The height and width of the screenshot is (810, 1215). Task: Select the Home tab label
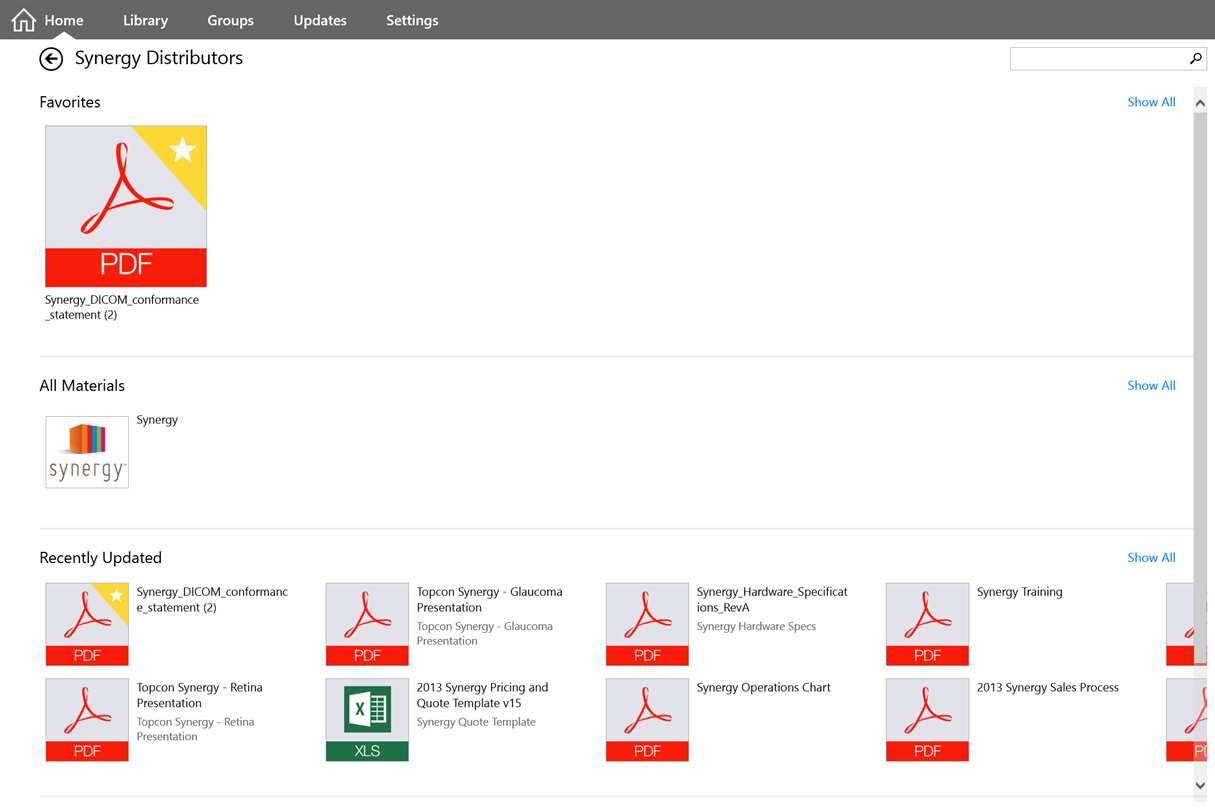pyautogui.click(x=64, y=20)
